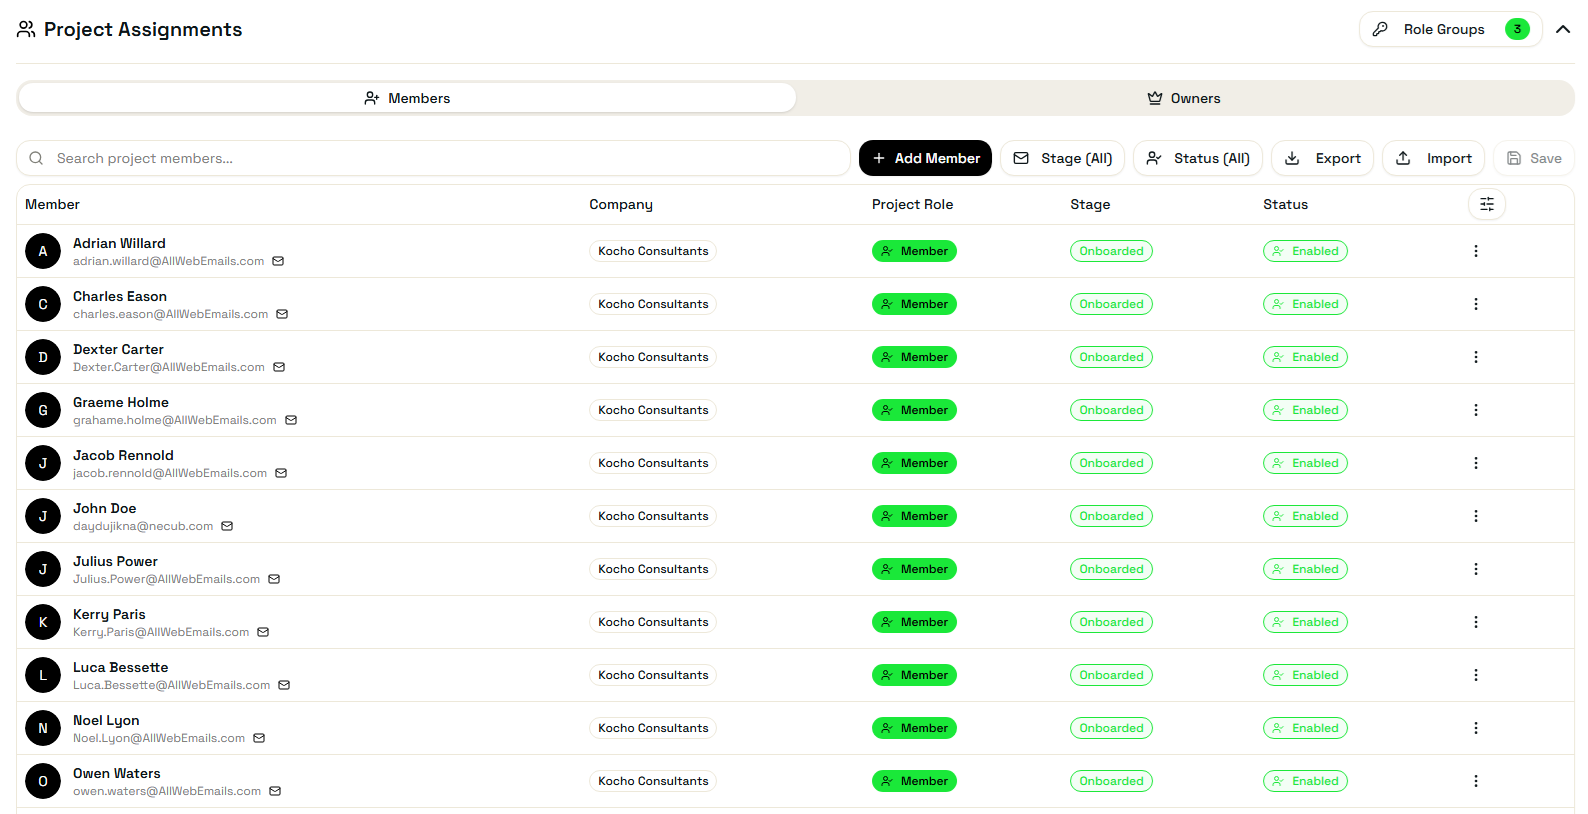Click Charles Eason's Member role badge
1588x814 pixels.
(914, 304)
